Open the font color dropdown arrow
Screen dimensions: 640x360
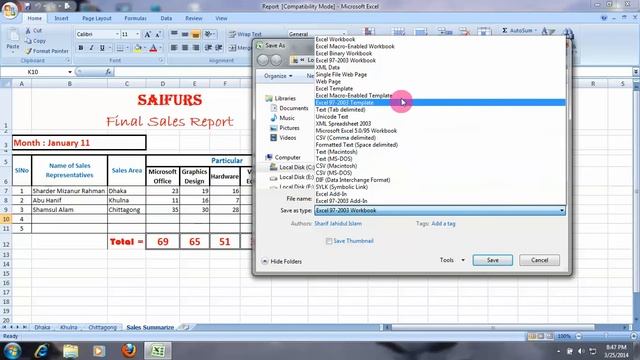pyautogui.click(x=160, y=48)
